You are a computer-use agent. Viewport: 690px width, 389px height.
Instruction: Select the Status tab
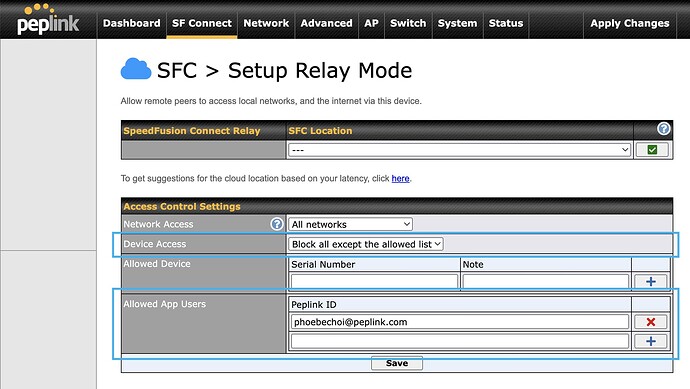506,23
